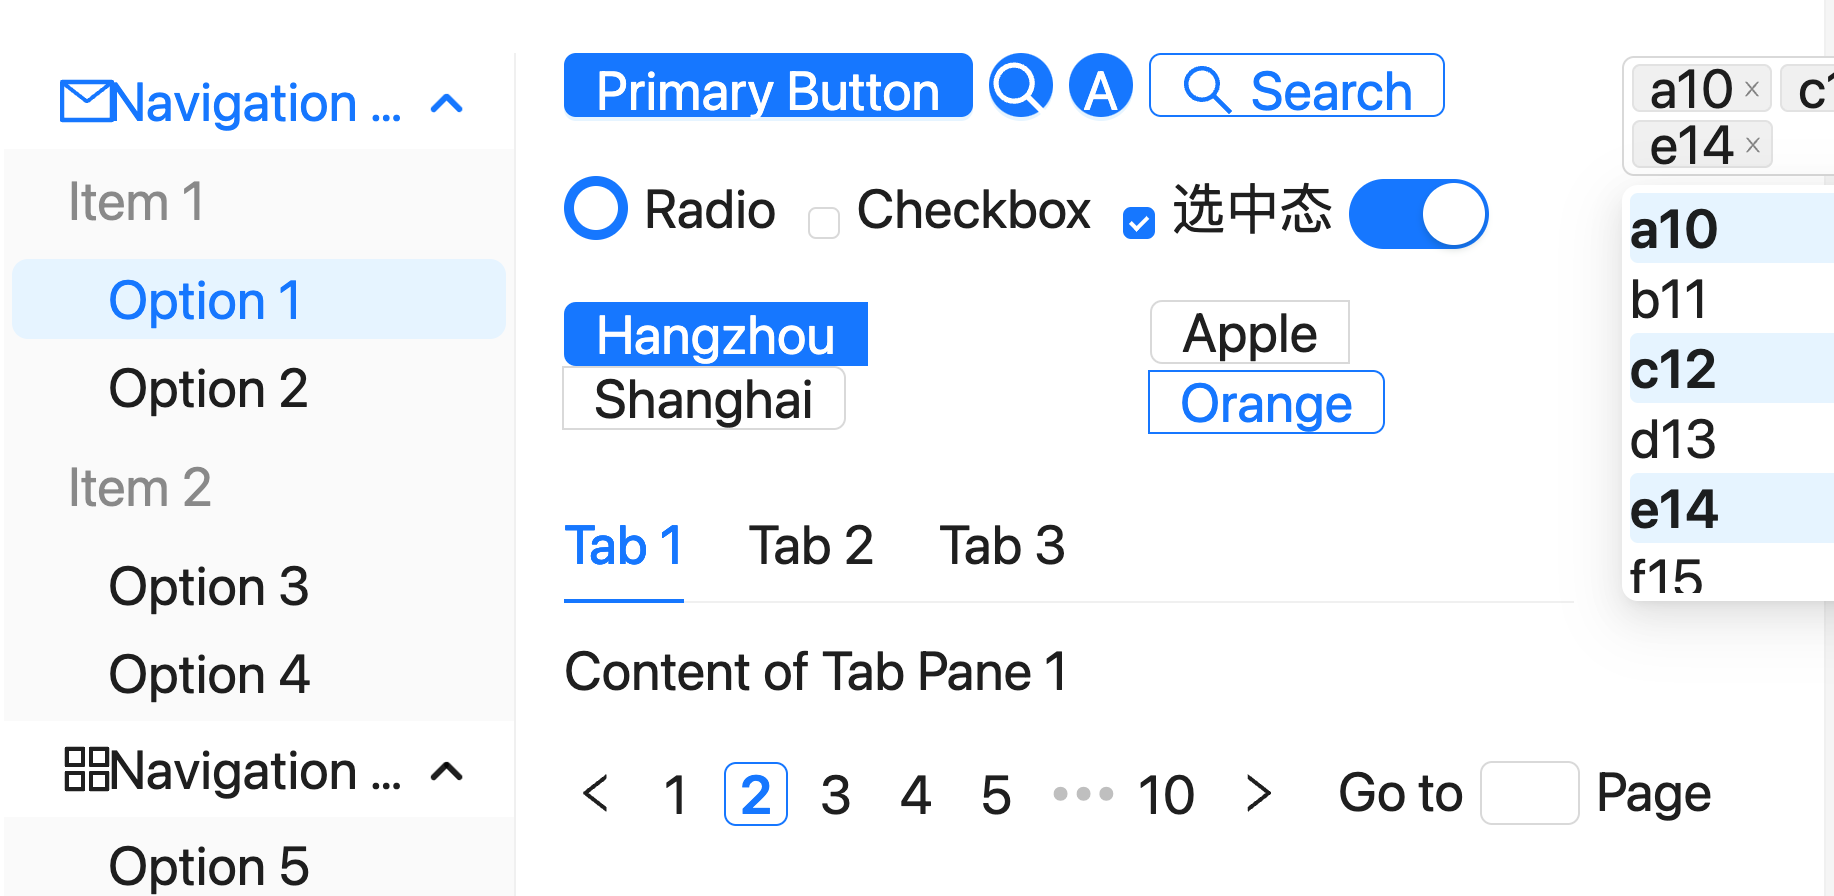Jump ahead using pagination ellipsis
This screenshot has width=1834, height=896.
coord(1083,794)
